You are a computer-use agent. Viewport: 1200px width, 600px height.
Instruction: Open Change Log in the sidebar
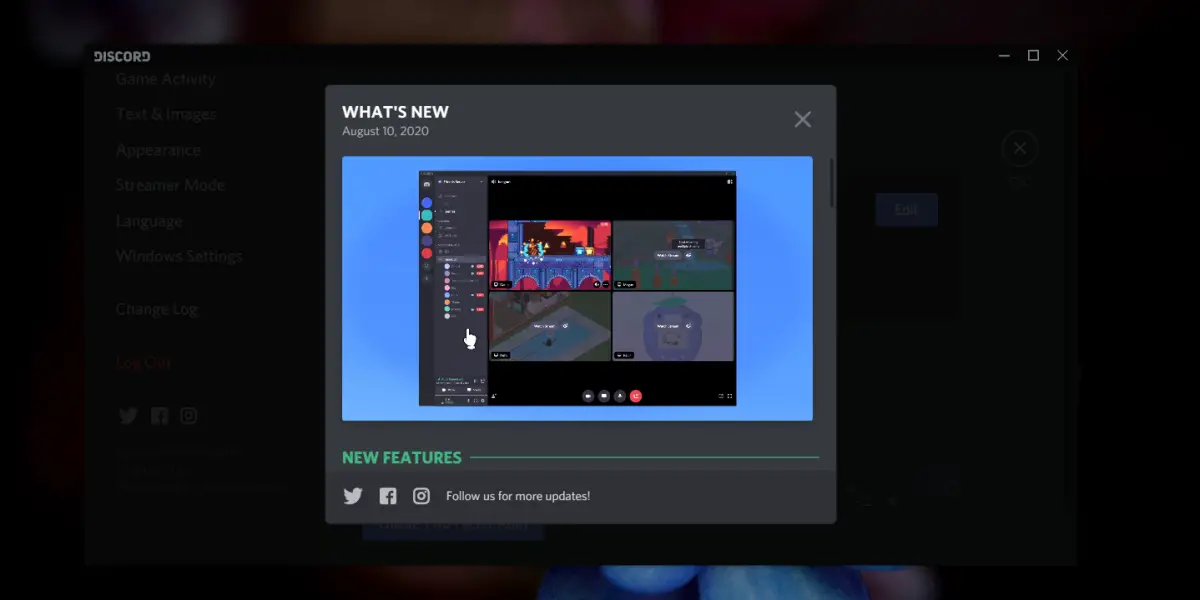point(156,309)
